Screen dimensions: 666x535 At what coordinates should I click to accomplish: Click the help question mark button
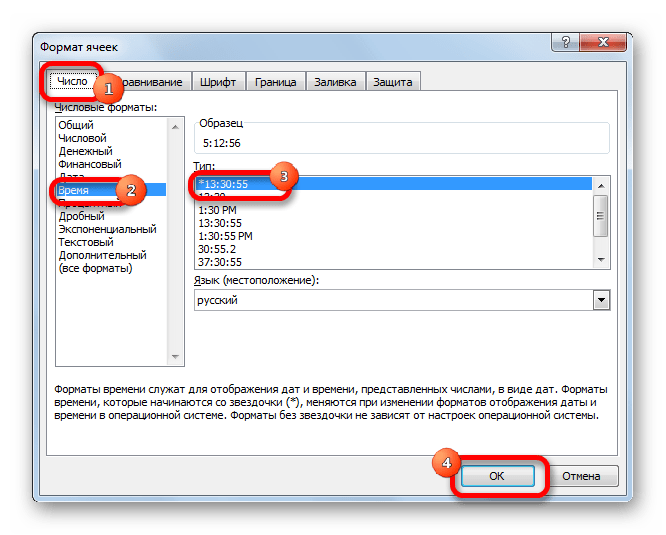[565, 42]
